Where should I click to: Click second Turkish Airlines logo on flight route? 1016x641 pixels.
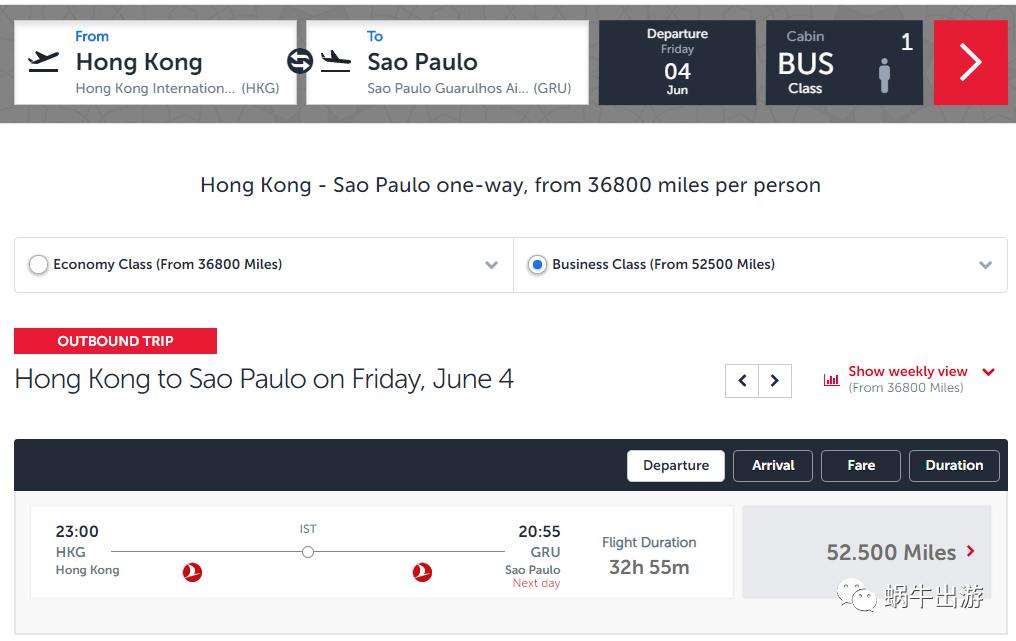(422, 572)
